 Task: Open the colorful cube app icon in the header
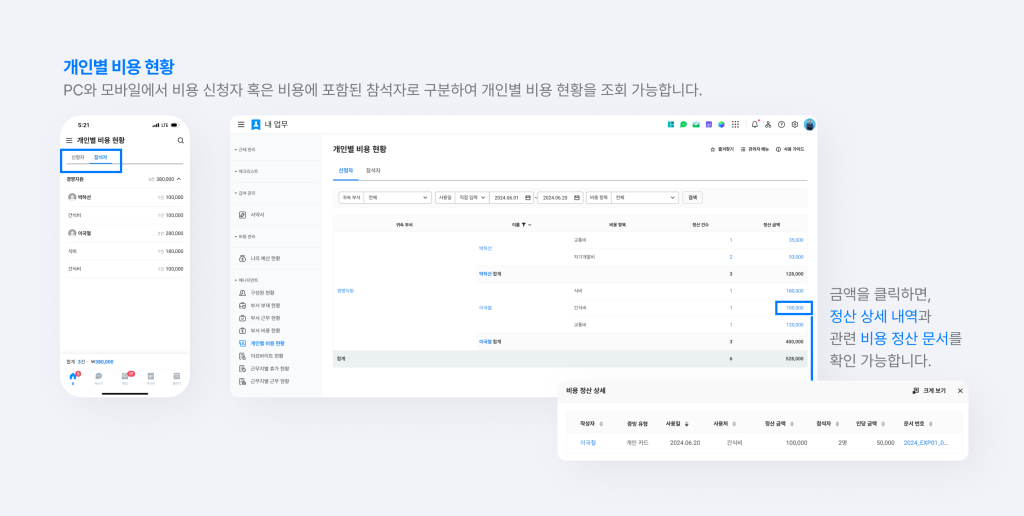[x=722, y=124]
